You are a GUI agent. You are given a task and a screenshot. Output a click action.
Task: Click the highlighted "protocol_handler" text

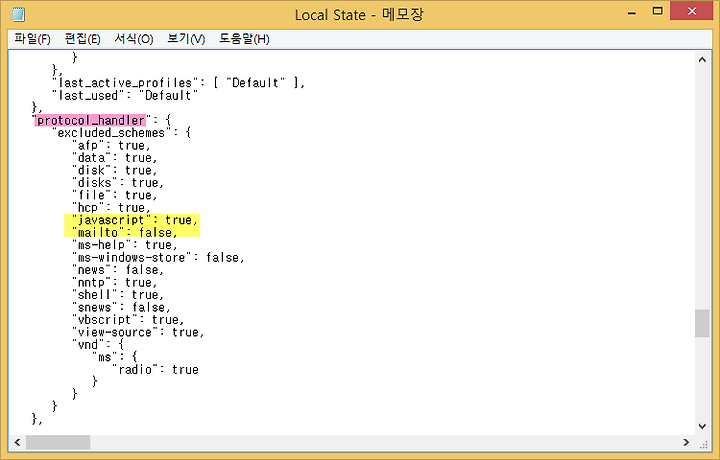coord(90,120)
